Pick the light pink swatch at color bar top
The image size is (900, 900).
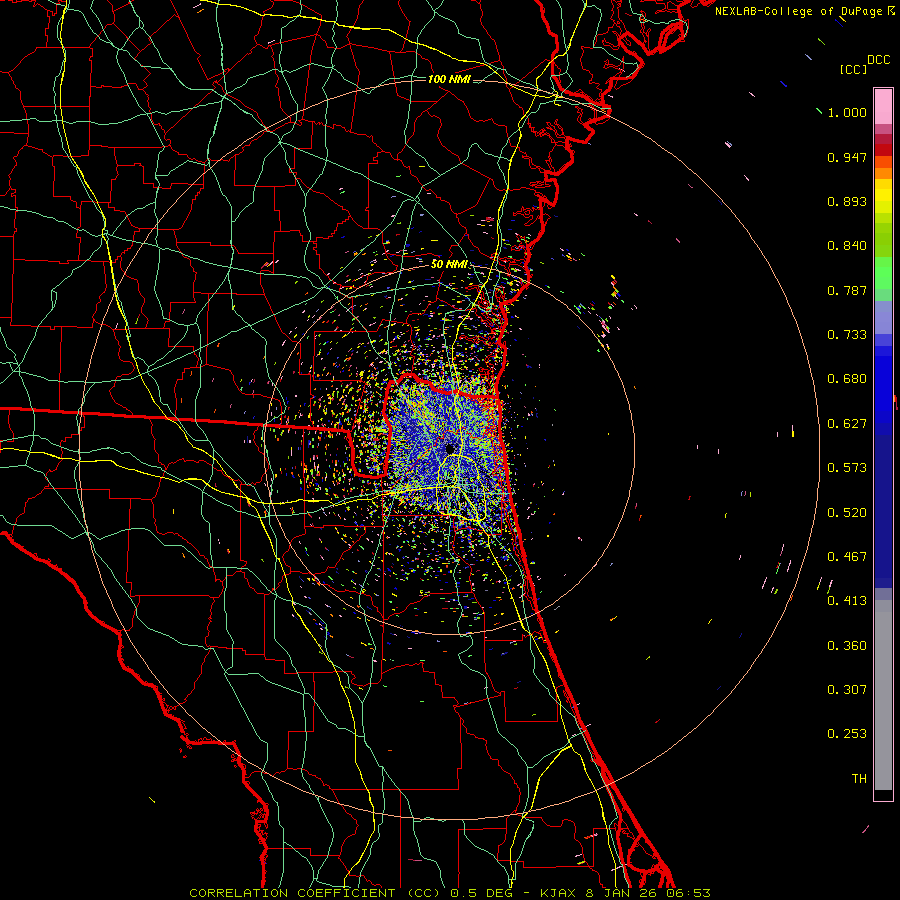(x=883, y=106)
